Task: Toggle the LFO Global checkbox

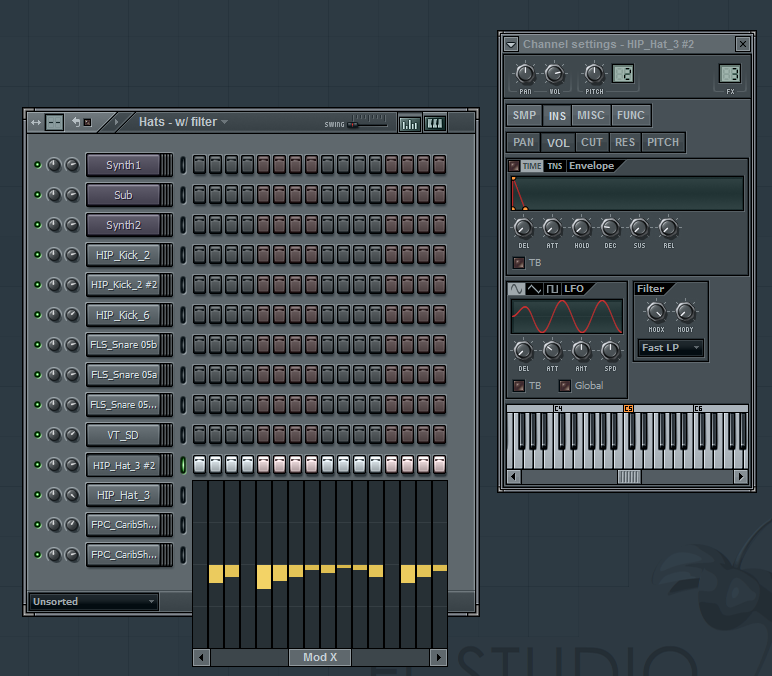Action: tap(565, 386)
